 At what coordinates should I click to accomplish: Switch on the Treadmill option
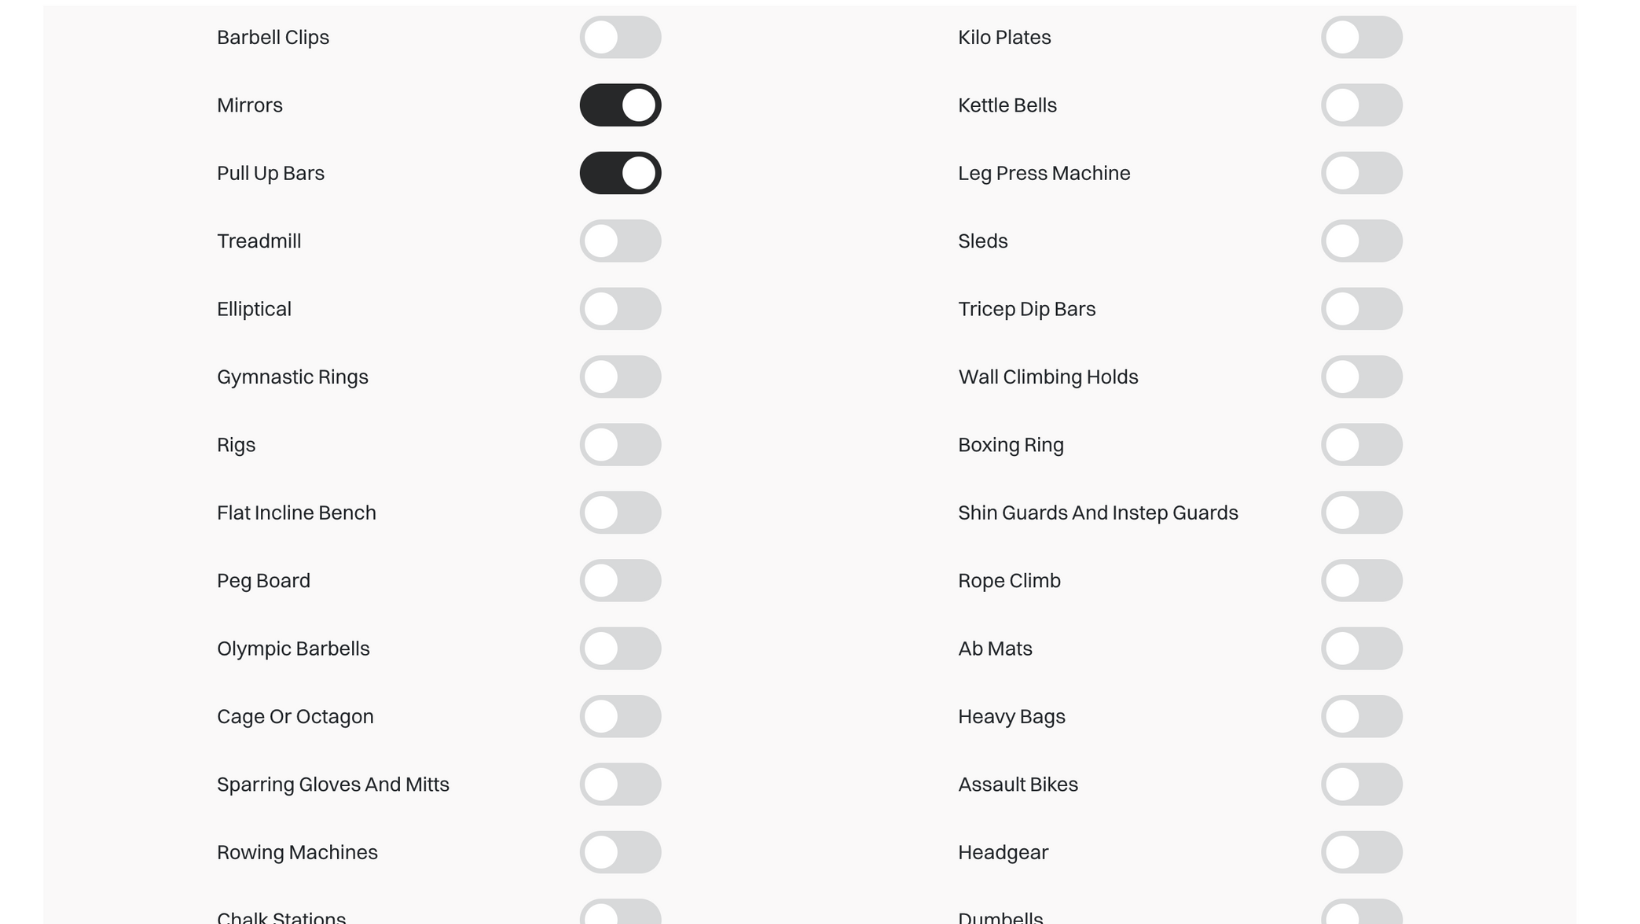click(x=620, y=241)
